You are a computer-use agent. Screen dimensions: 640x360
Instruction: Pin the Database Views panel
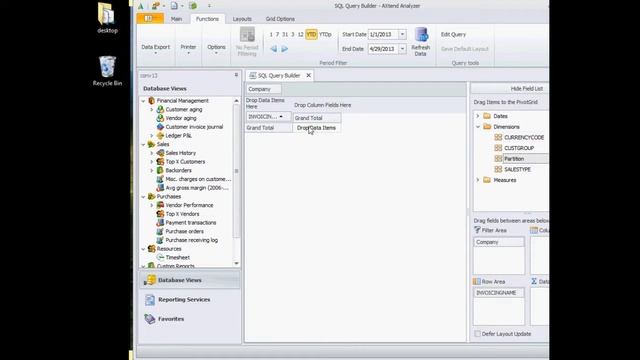(236, 75)
